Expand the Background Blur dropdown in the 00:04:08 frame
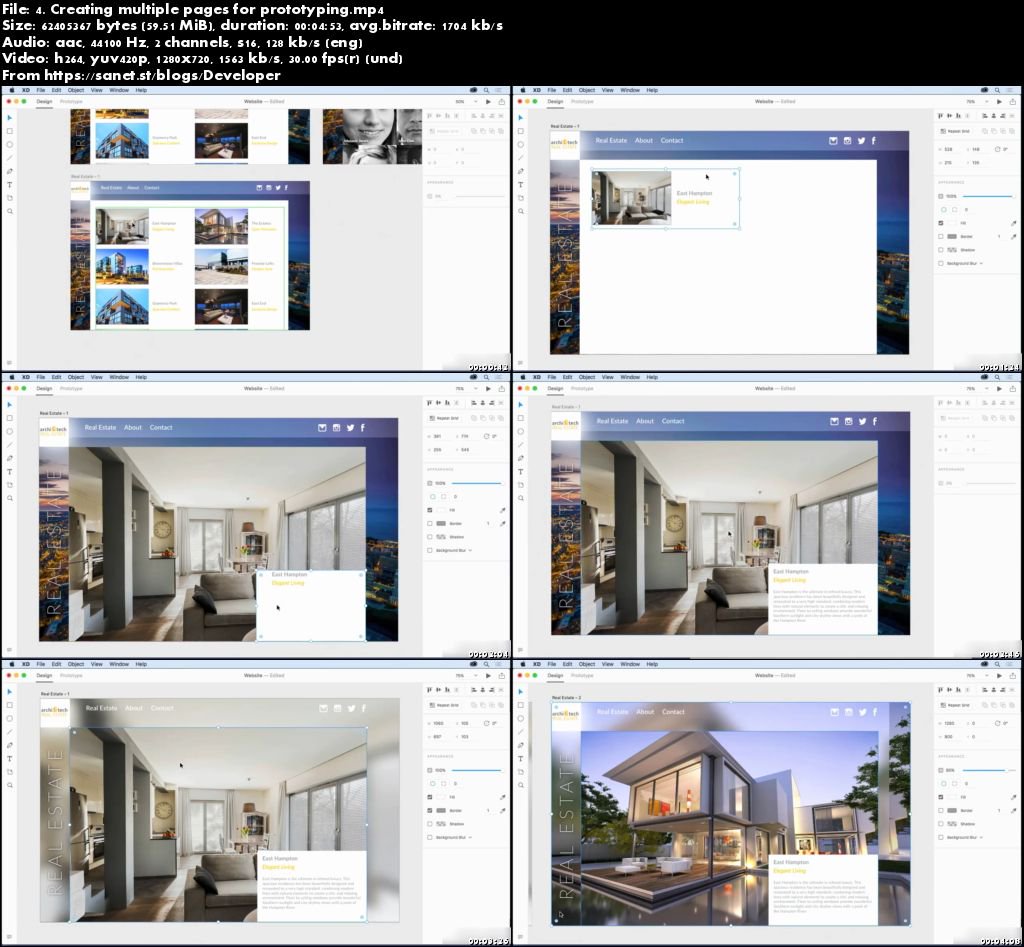Image resolution: width=1024 pixels, height=947 pixels. pos(982,837)
